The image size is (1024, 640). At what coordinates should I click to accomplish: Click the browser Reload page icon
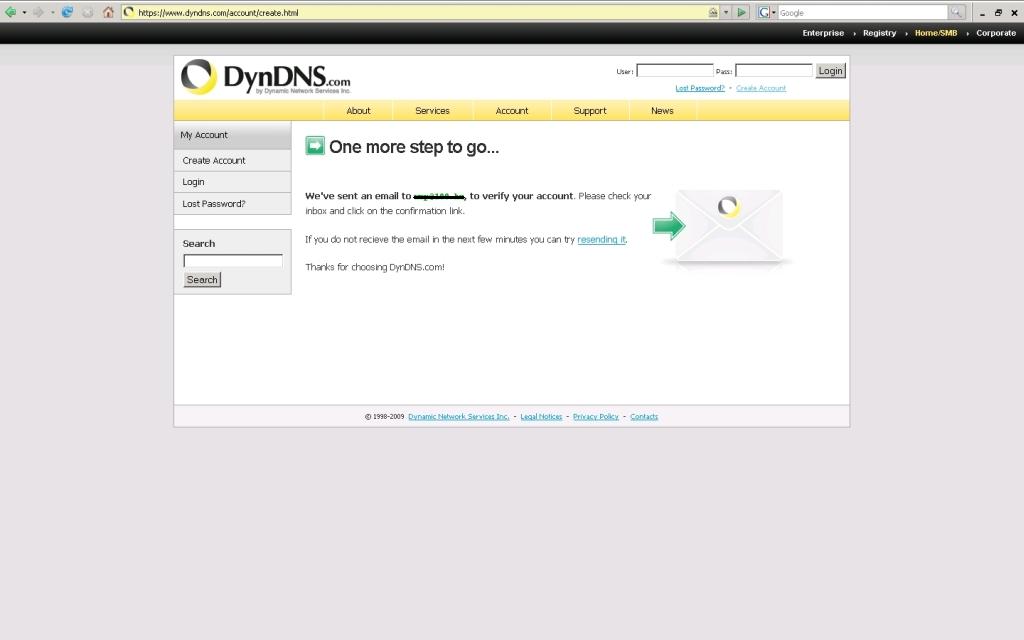tap(67, 12)
